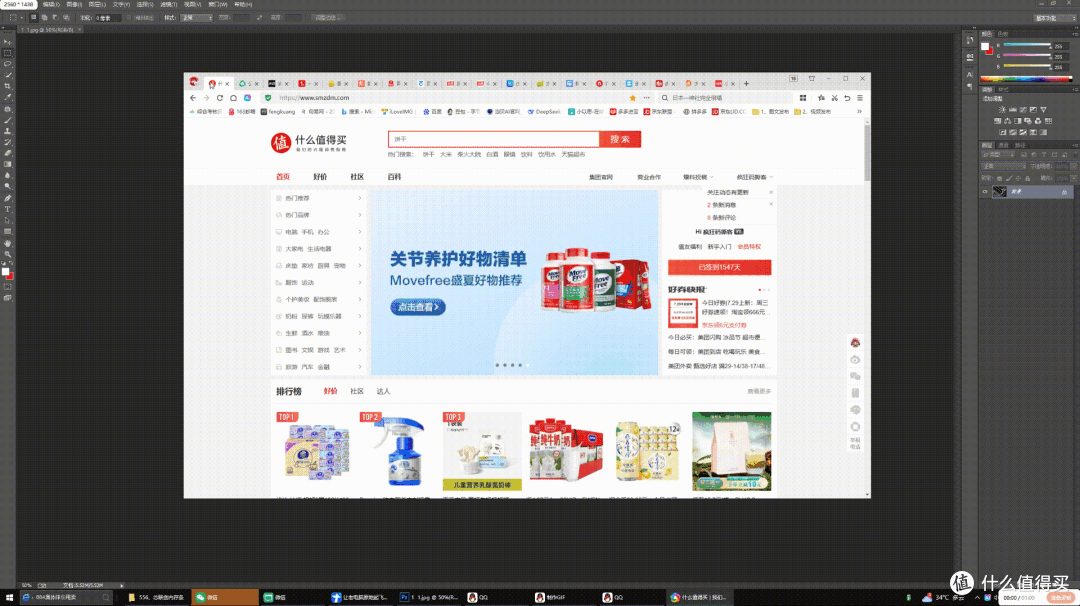This screenshot has height=606, width=1080.
Task: Select the History Brush tool
Action: click(8, 142)
